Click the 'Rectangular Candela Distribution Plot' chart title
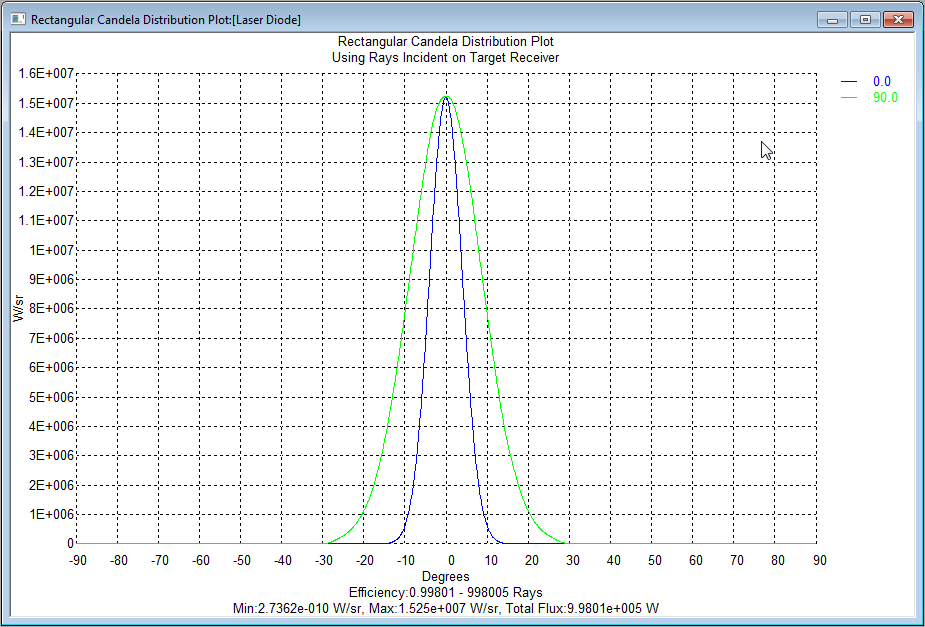 pyautogui.click(x=445, y=41)
